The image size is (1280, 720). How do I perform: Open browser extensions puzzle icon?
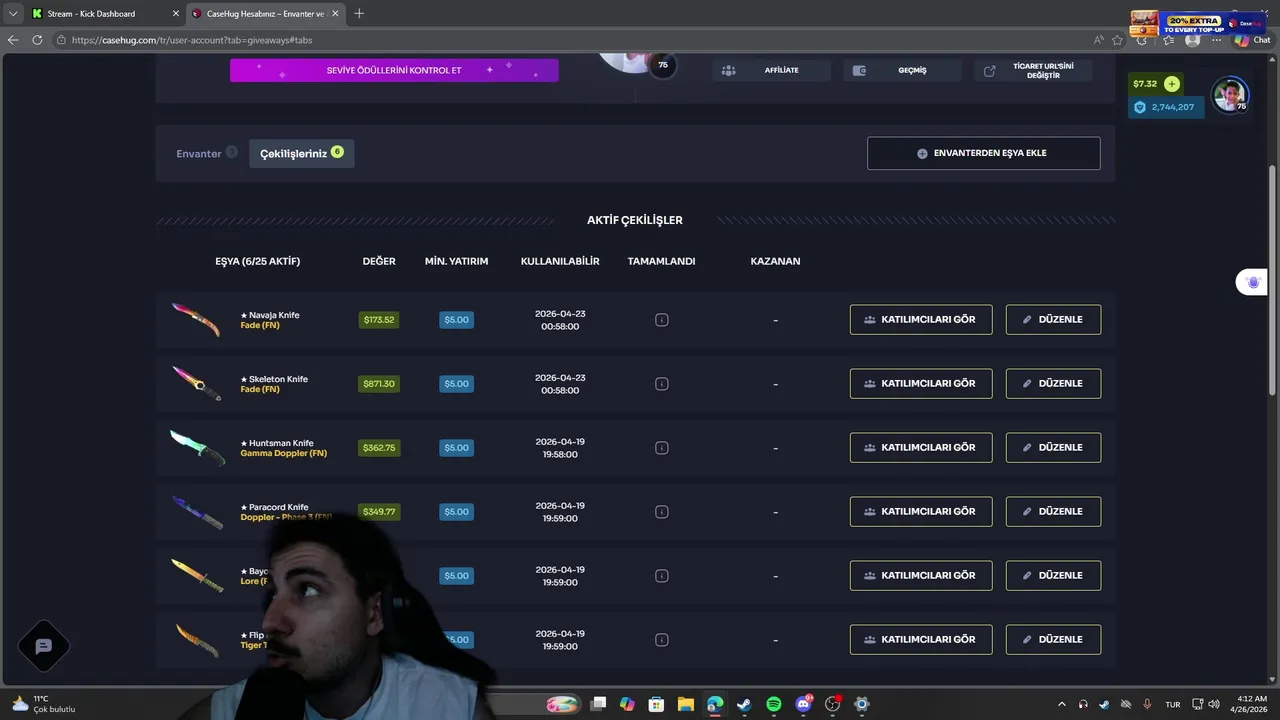tap(1141, 40)
